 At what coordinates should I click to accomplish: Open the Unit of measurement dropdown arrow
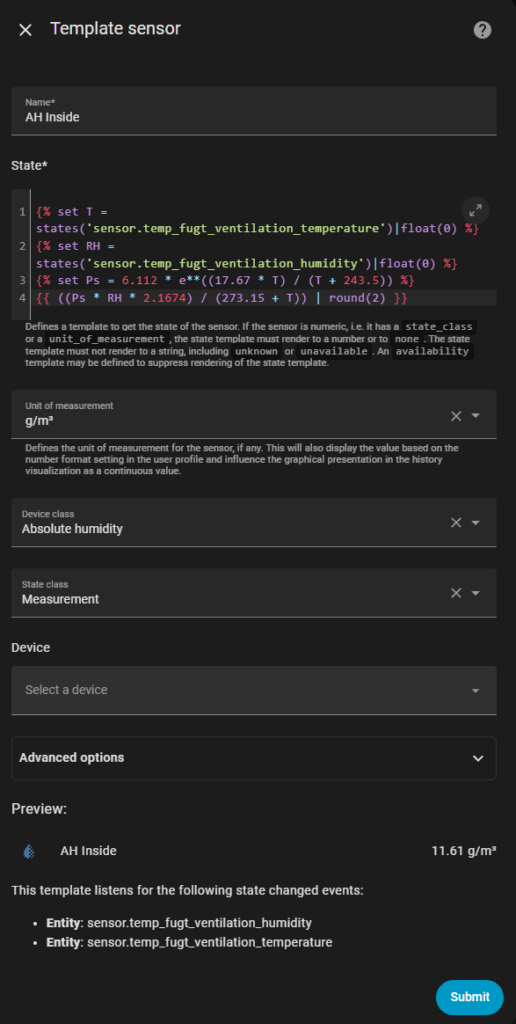[x=476, y=416]
